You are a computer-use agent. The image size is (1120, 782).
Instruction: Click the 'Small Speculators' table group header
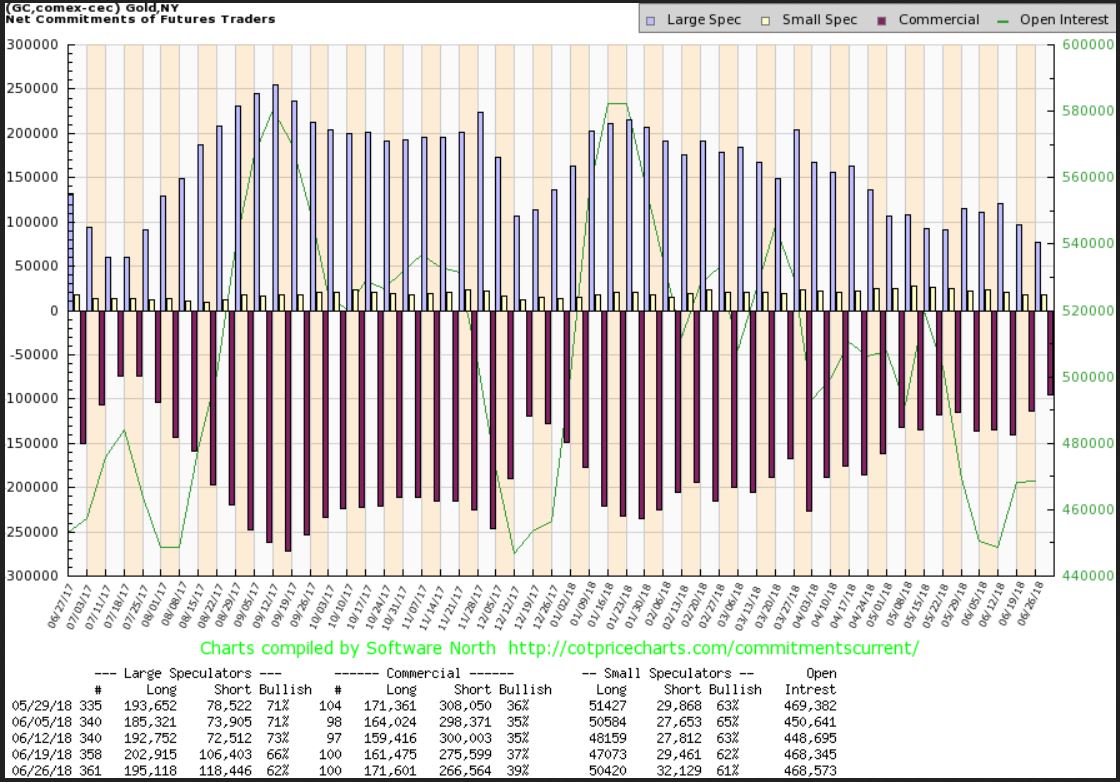[668, 673]
